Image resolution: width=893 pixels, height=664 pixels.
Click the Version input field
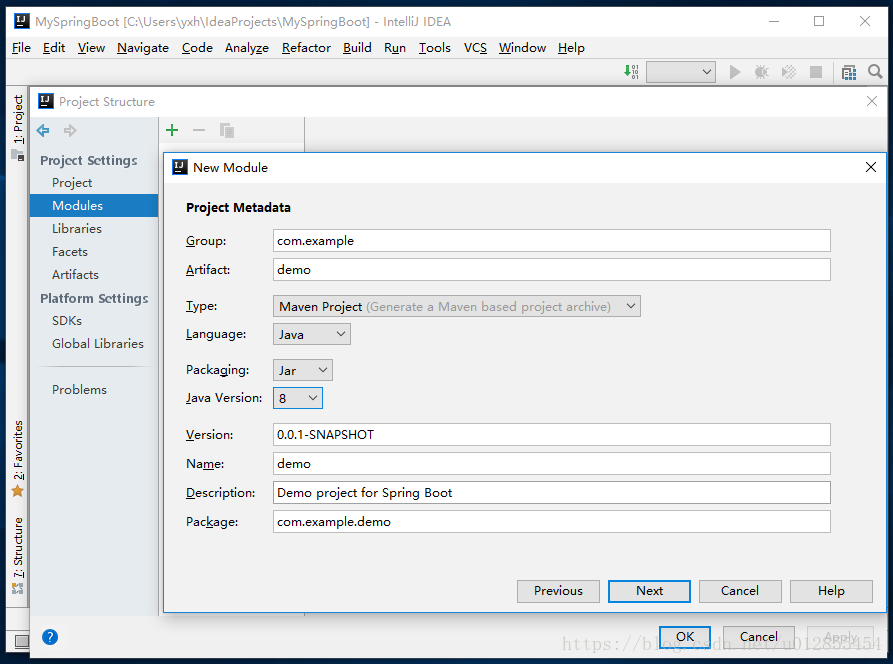[551, 435]
